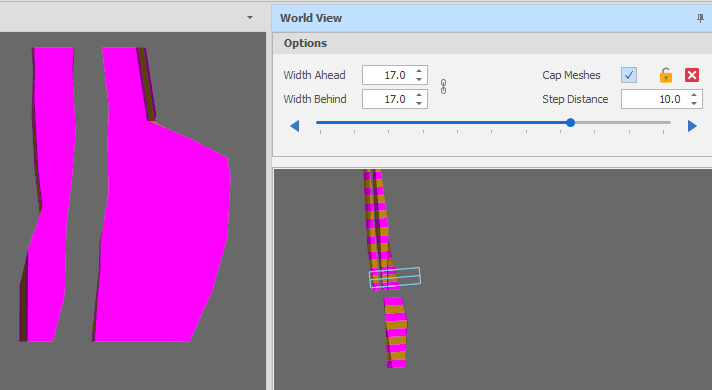Image resolution: width=712 pixels, height=390 pixels.
Task: Increase Width Behind with up spinner arrow
Action: point(419,95)
